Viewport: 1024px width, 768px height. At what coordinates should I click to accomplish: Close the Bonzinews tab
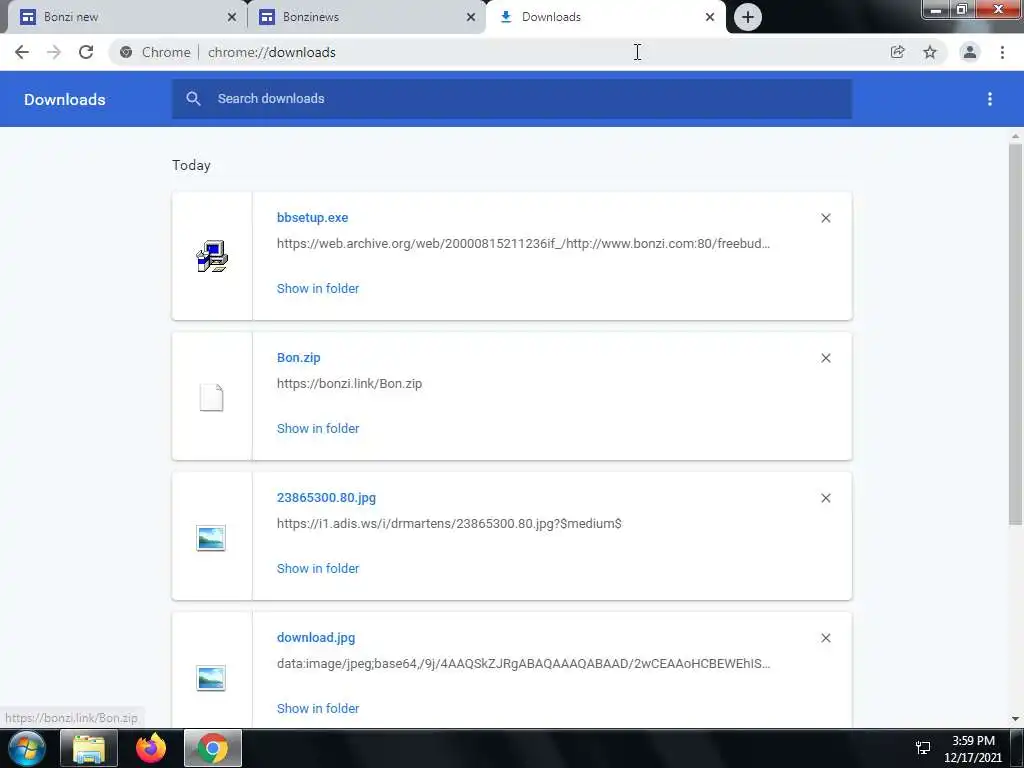coord(471,17)
